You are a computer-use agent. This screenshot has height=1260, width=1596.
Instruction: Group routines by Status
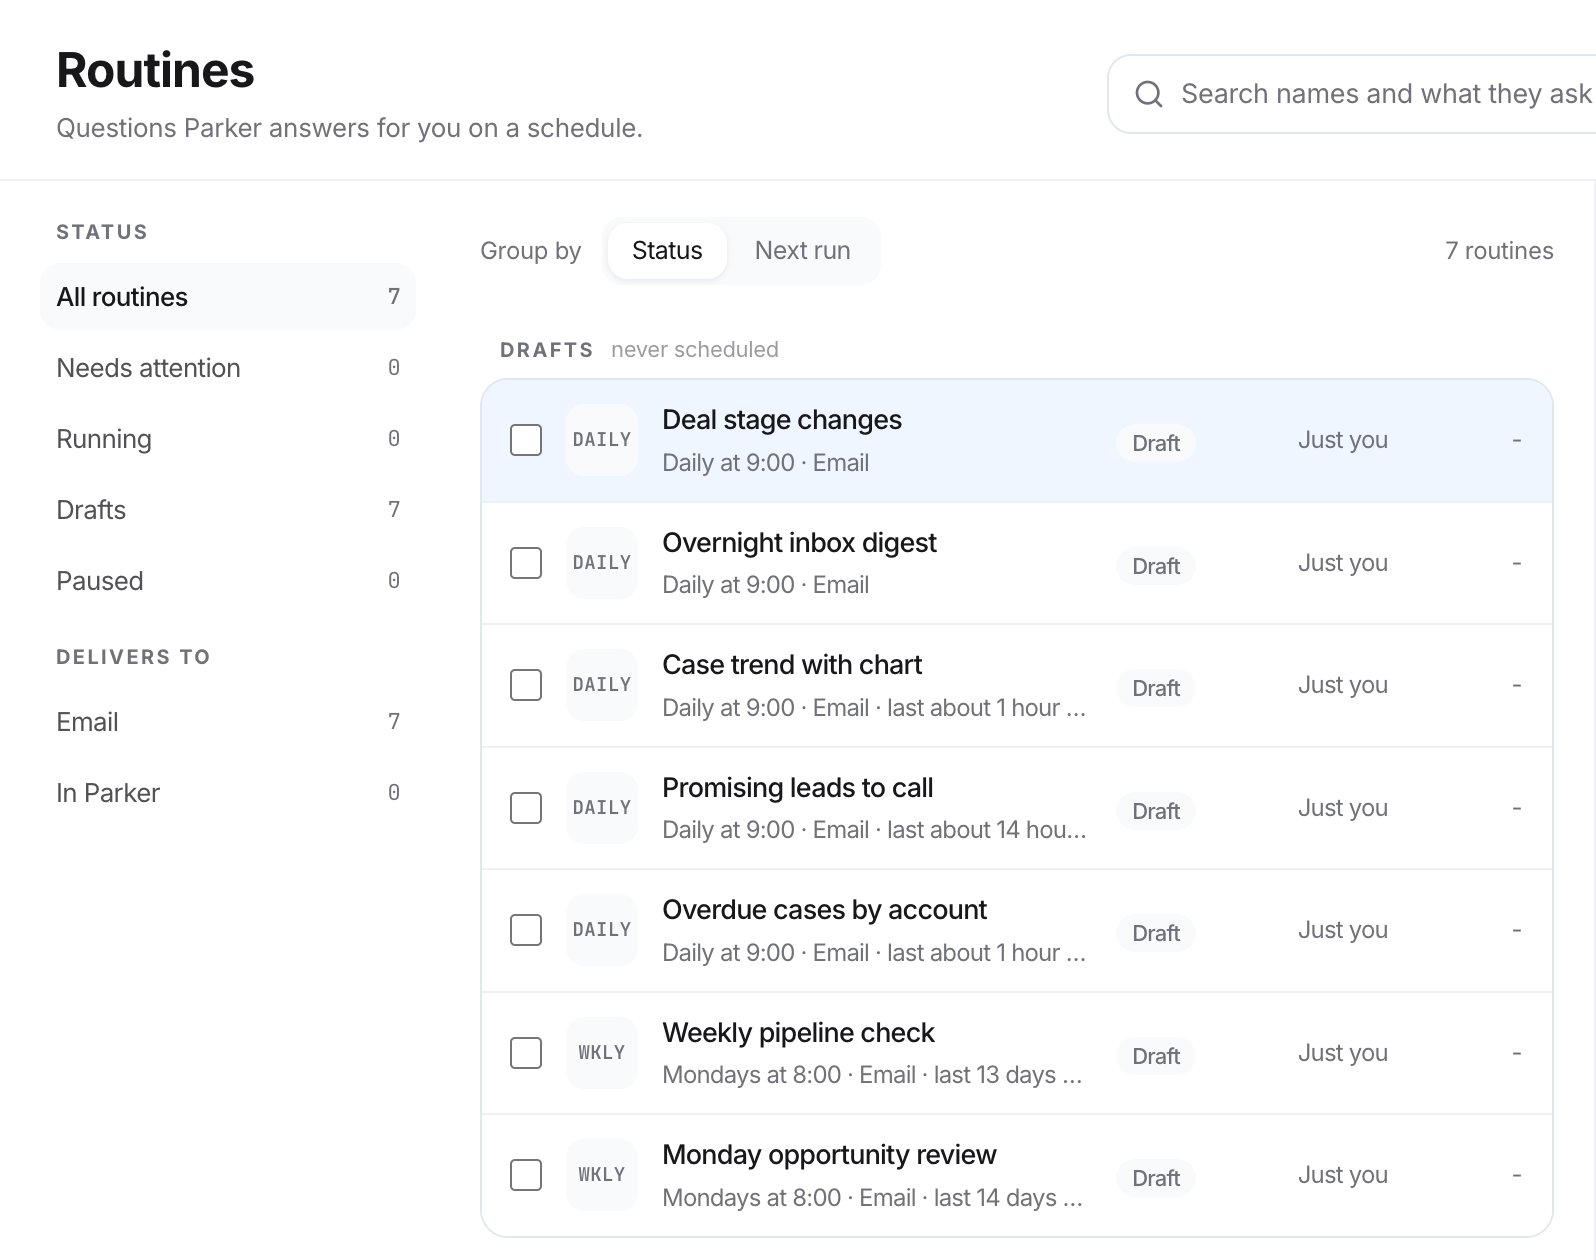pyautogui.click(x=667, y=251)
